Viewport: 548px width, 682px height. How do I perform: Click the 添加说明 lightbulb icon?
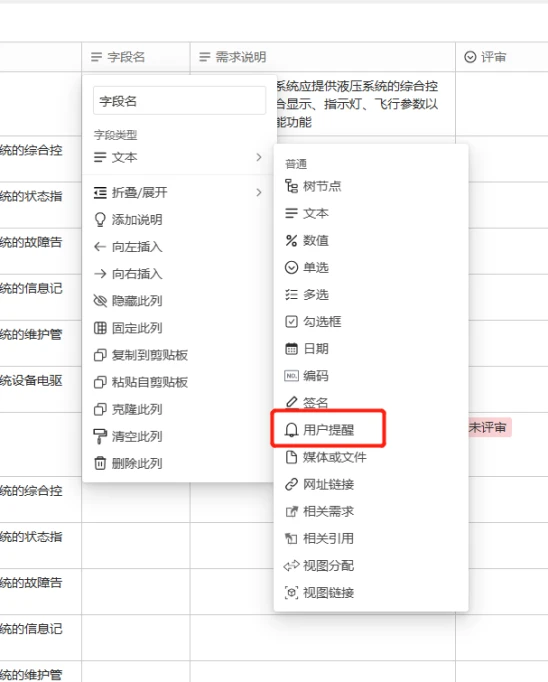point(100,220)
